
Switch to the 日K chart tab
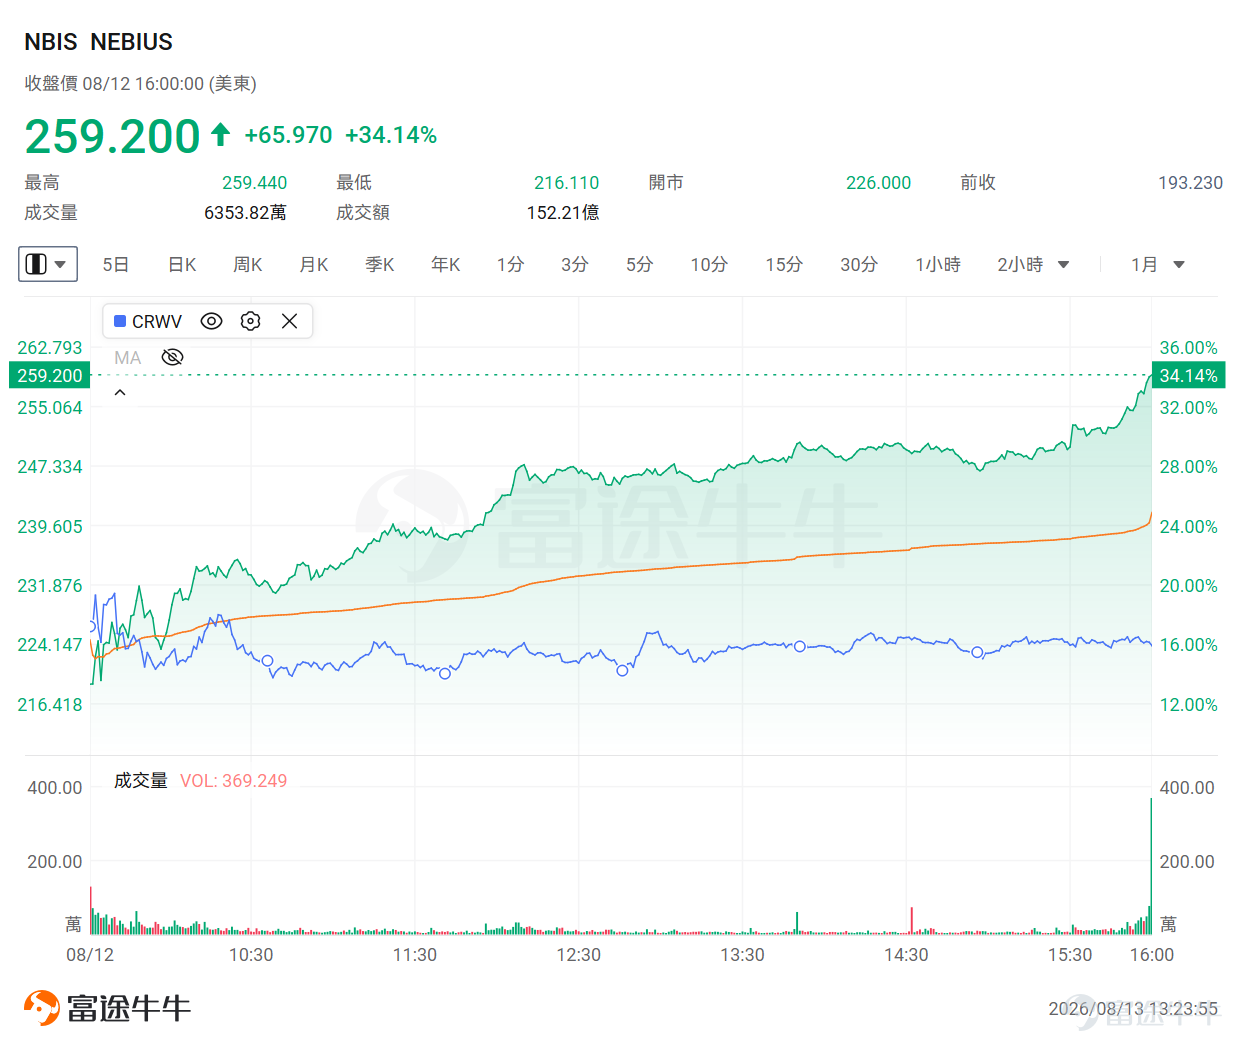182,264
